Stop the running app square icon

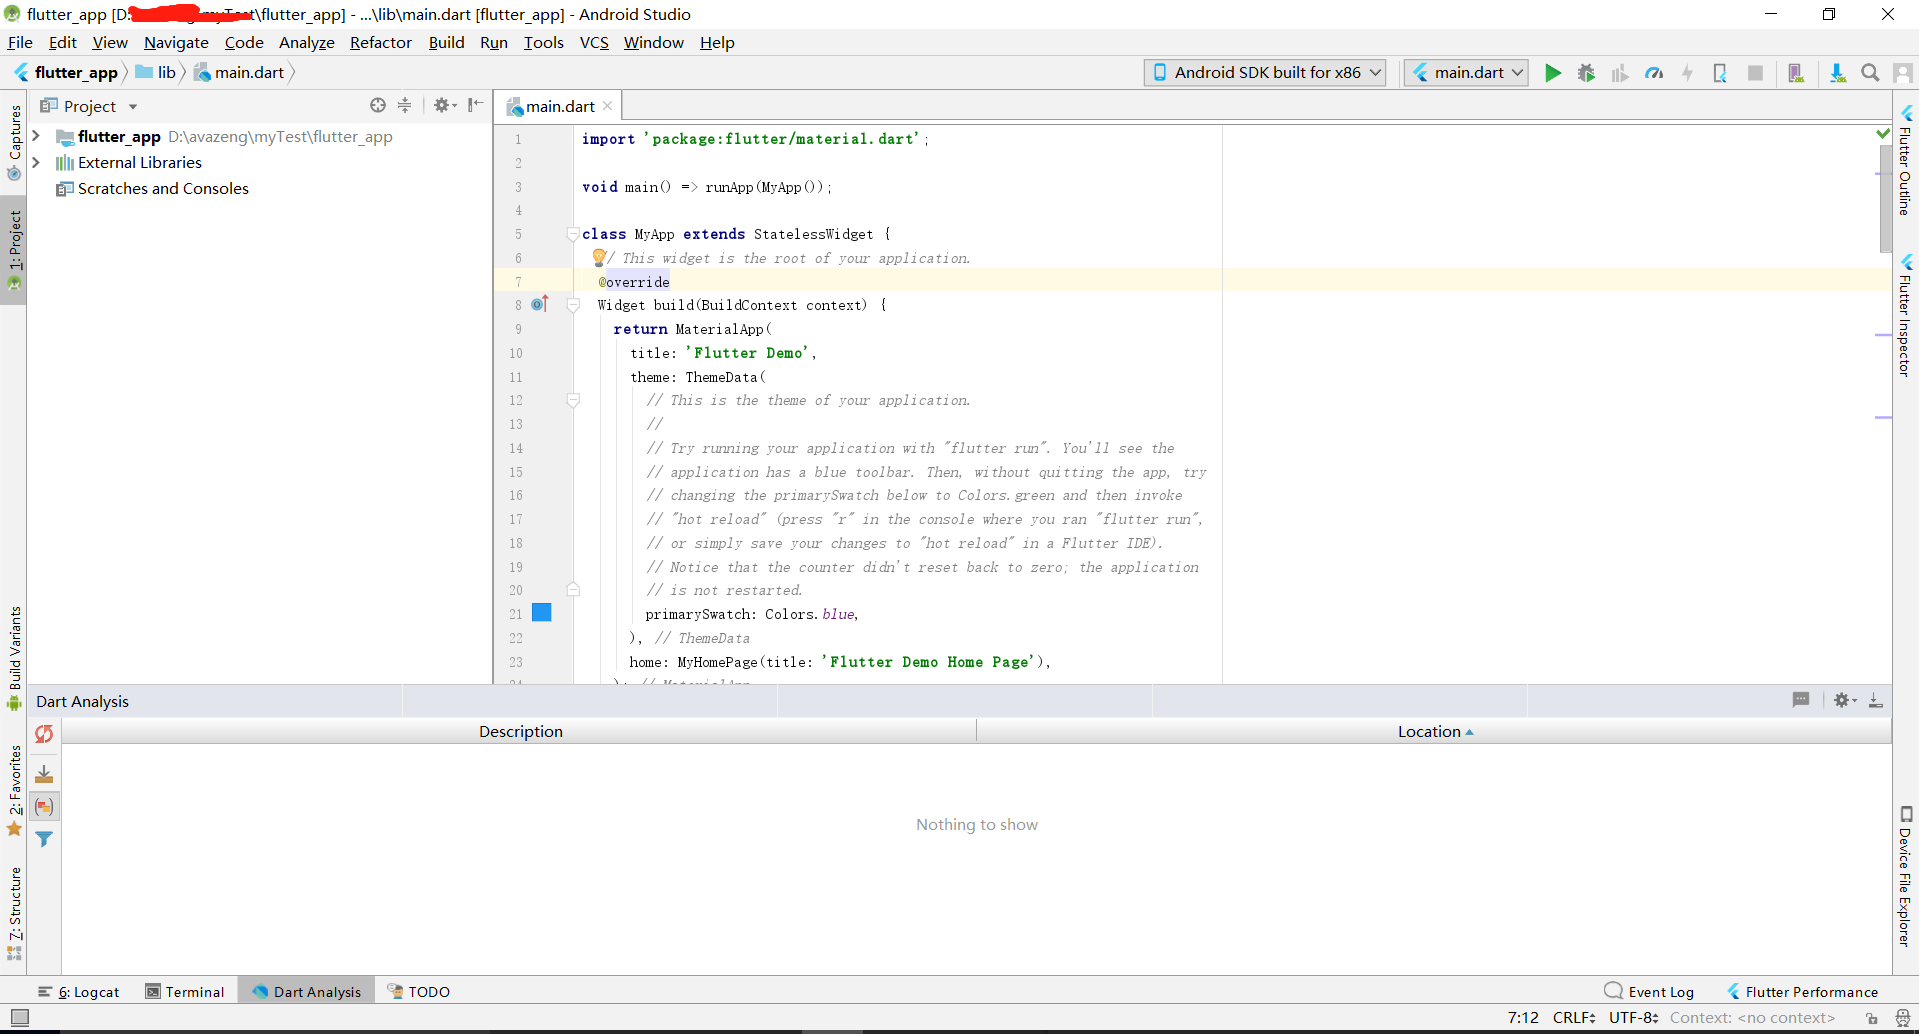(x=1755, y=73)
